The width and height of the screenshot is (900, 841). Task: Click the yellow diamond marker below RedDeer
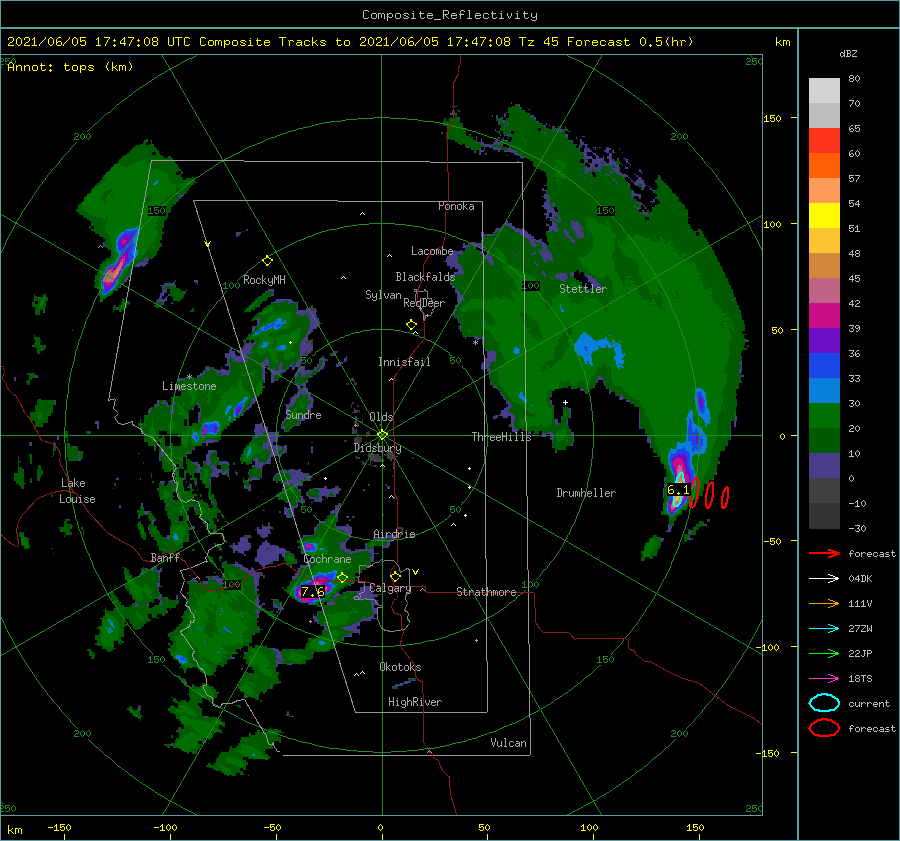411,325
